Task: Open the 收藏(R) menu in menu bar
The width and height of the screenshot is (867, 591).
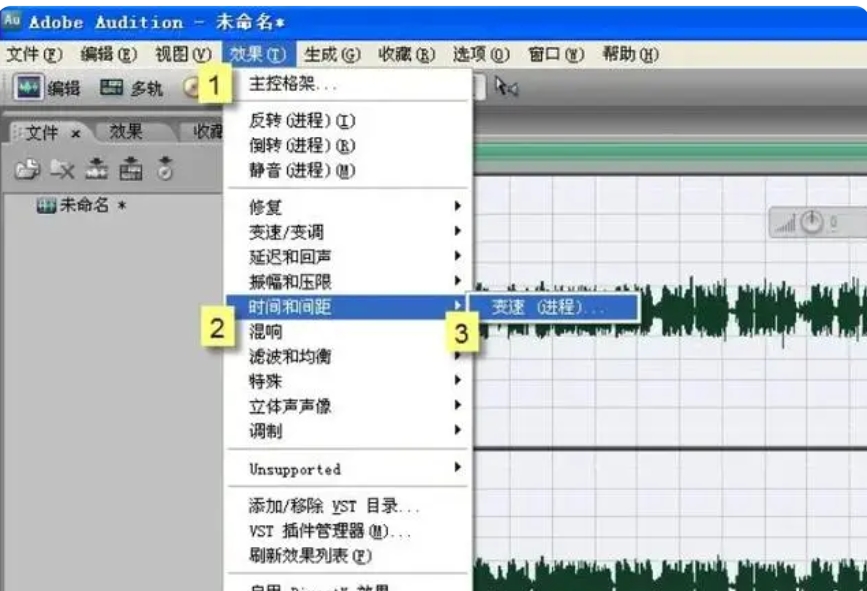Action: [407, 54]
